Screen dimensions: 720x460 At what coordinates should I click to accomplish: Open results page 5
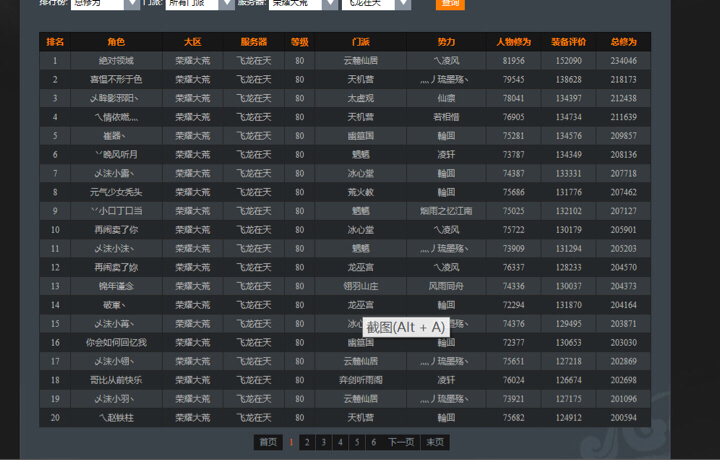[357, 442]
